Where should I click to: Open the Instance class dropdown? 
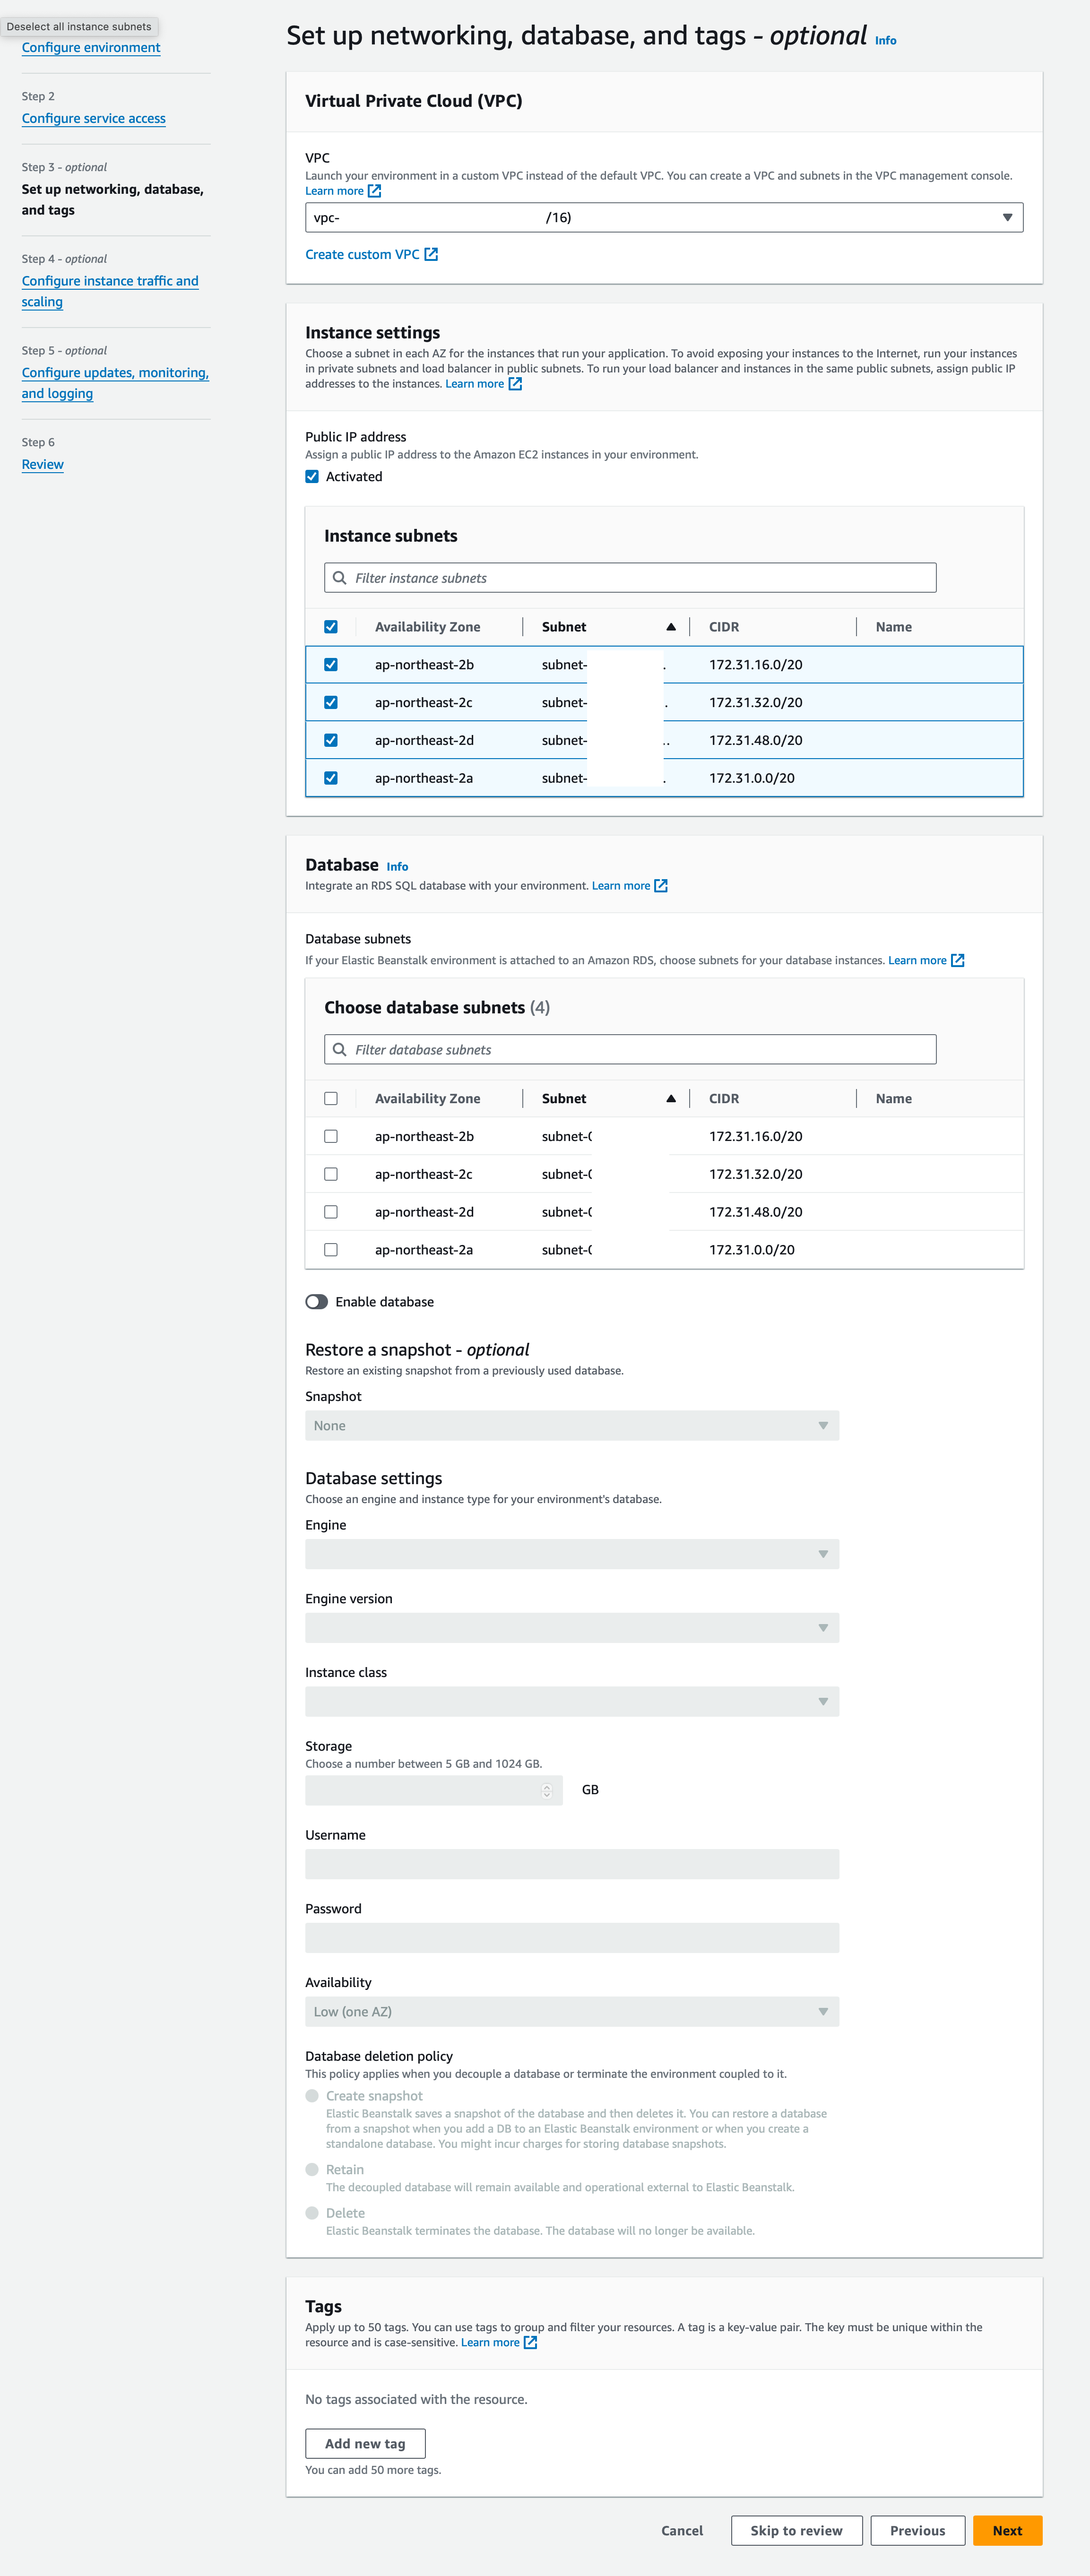click(x=572, y=1703)
